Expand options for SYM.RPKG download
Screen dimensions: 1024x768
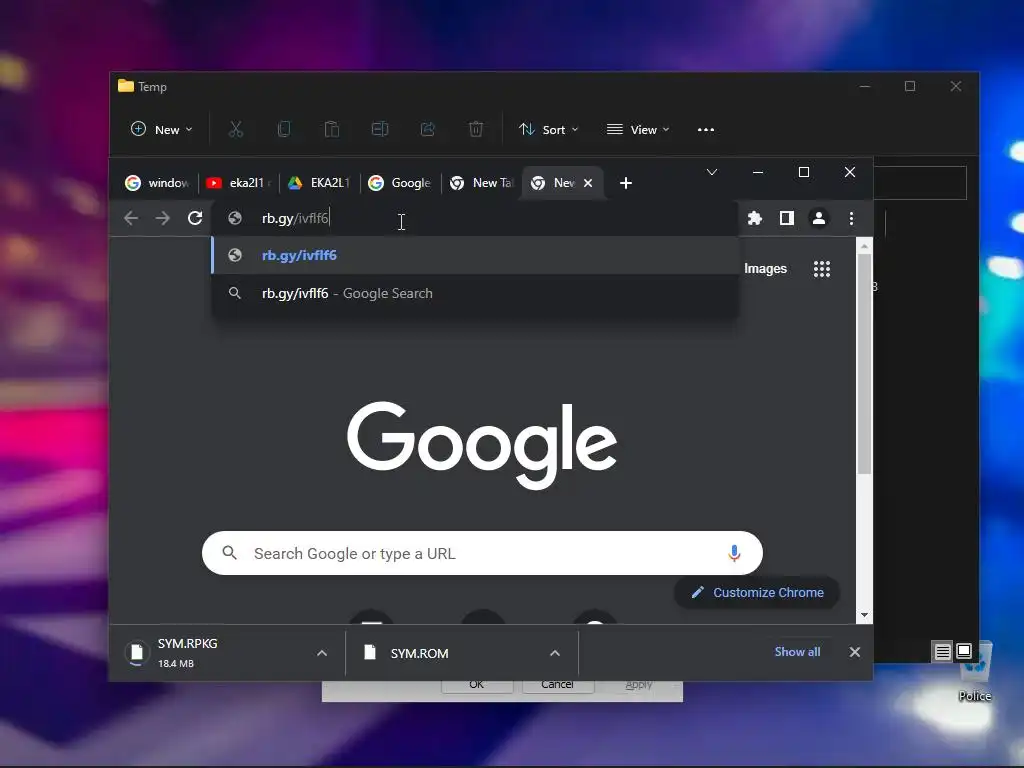click(322, 652)
